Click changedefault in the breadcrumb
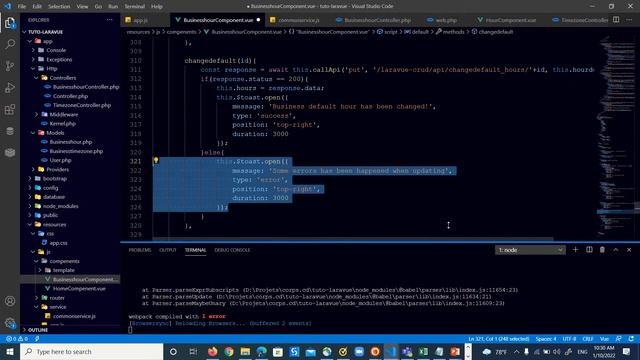This screenshot has width=640, height=360. pyautogui.click(x=496, y=32)
